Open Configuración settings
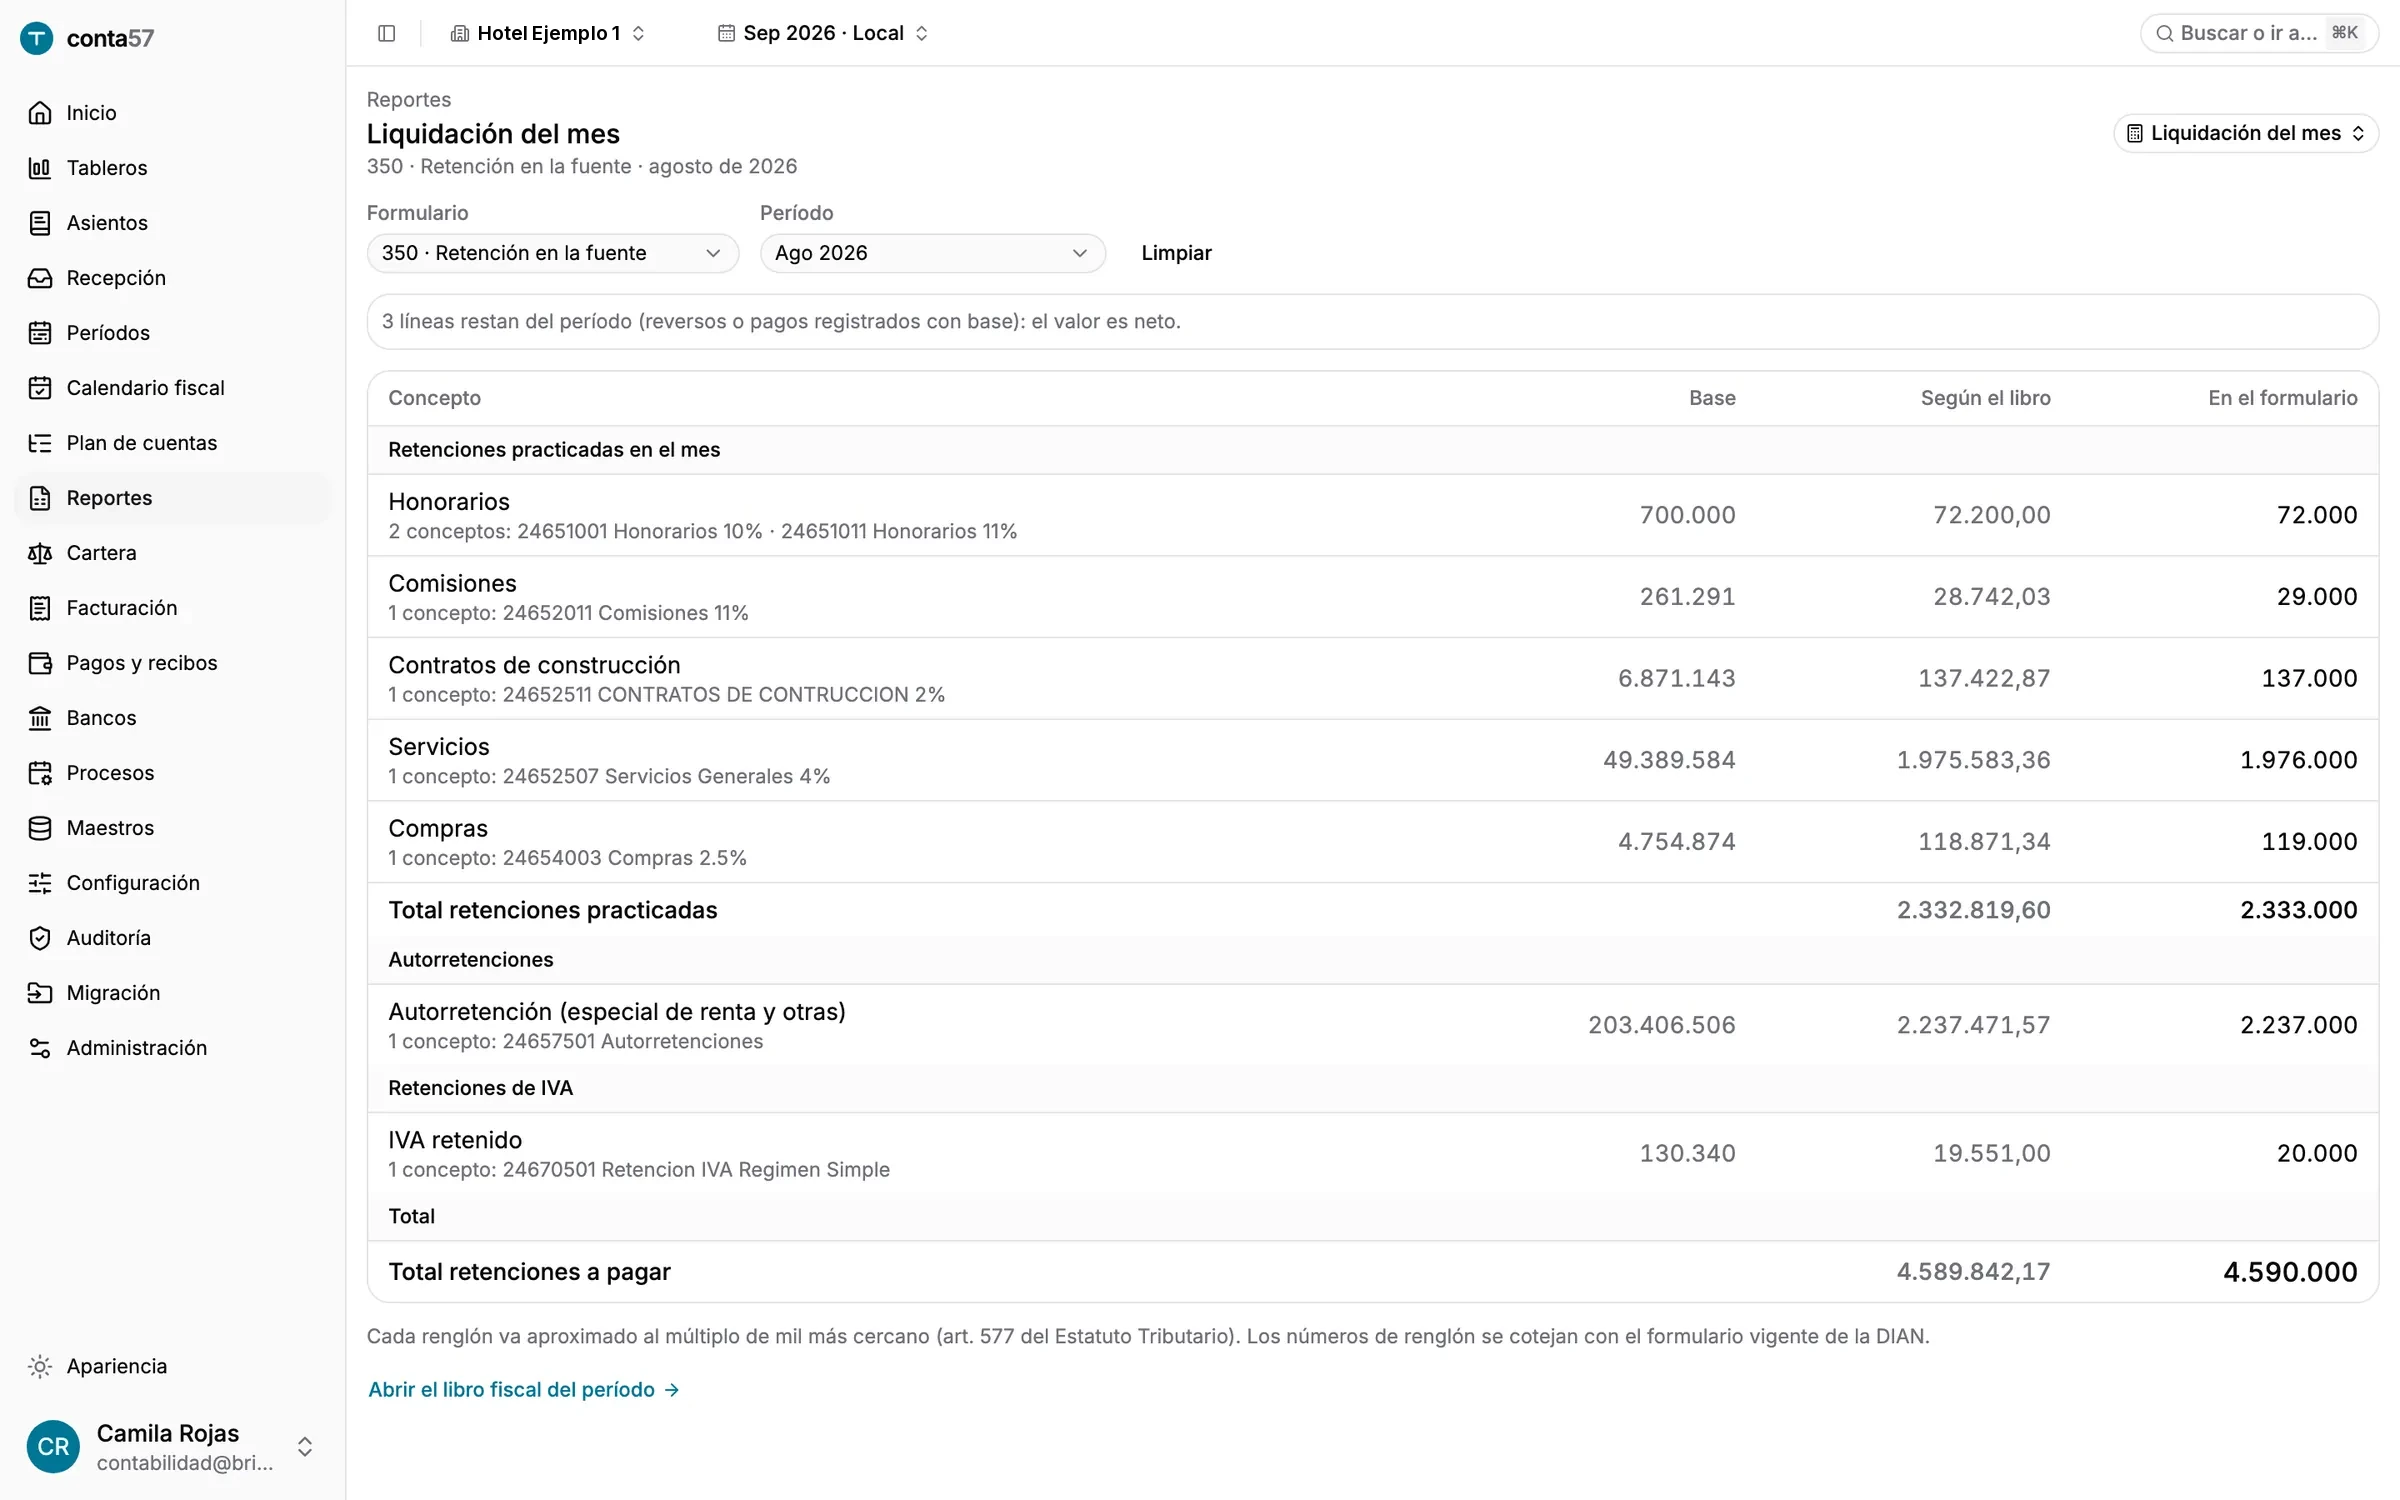Screen dimensions: 2400x1500 coord(172,883)
